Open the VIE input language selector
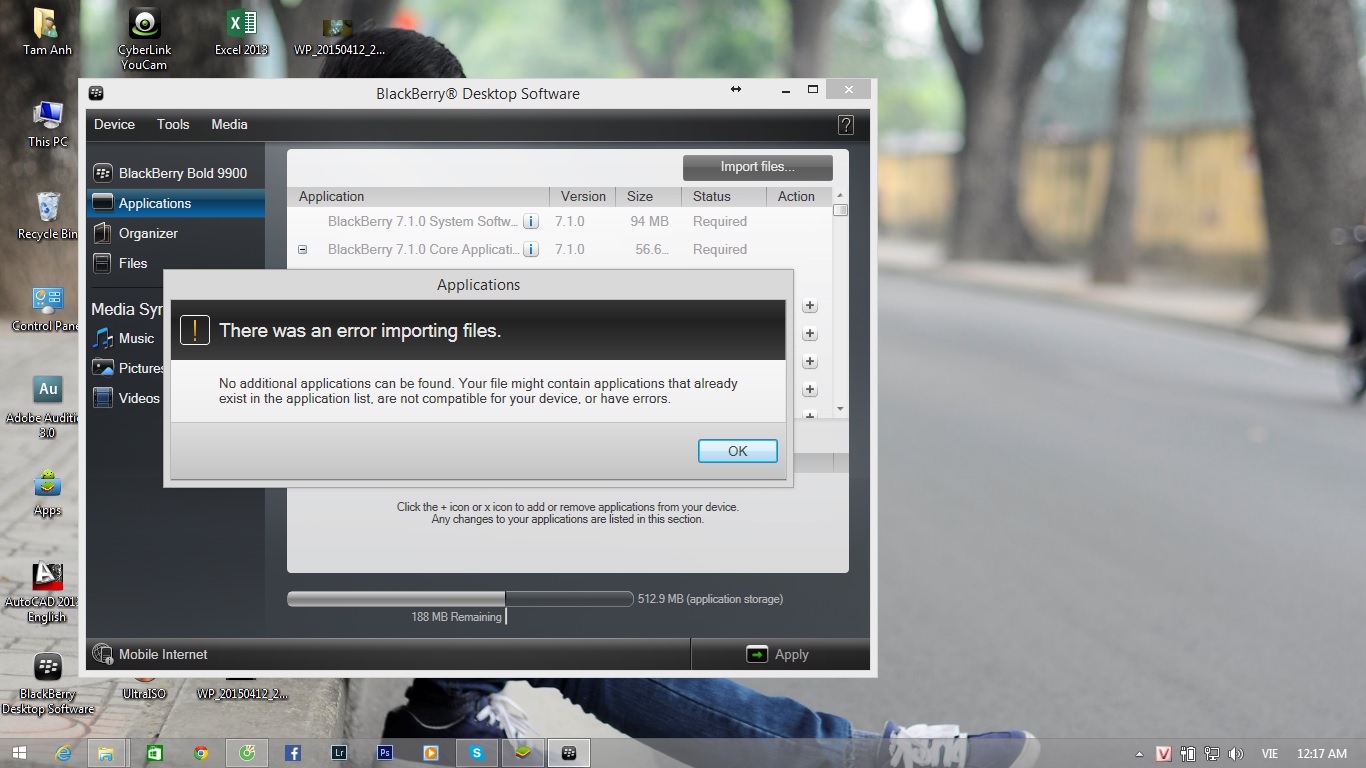This screenshot has width=1366, height=768. pos(1269,754)
